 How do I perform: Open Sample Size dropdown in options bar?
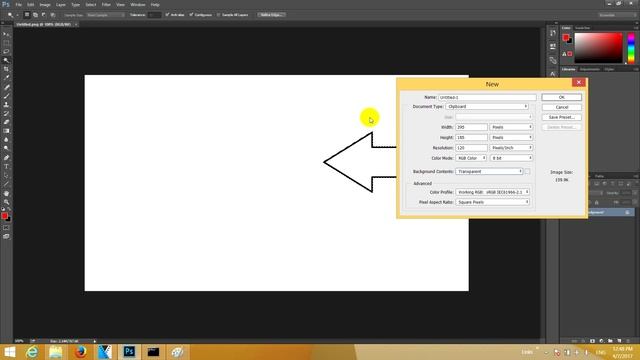pos(106,15)
